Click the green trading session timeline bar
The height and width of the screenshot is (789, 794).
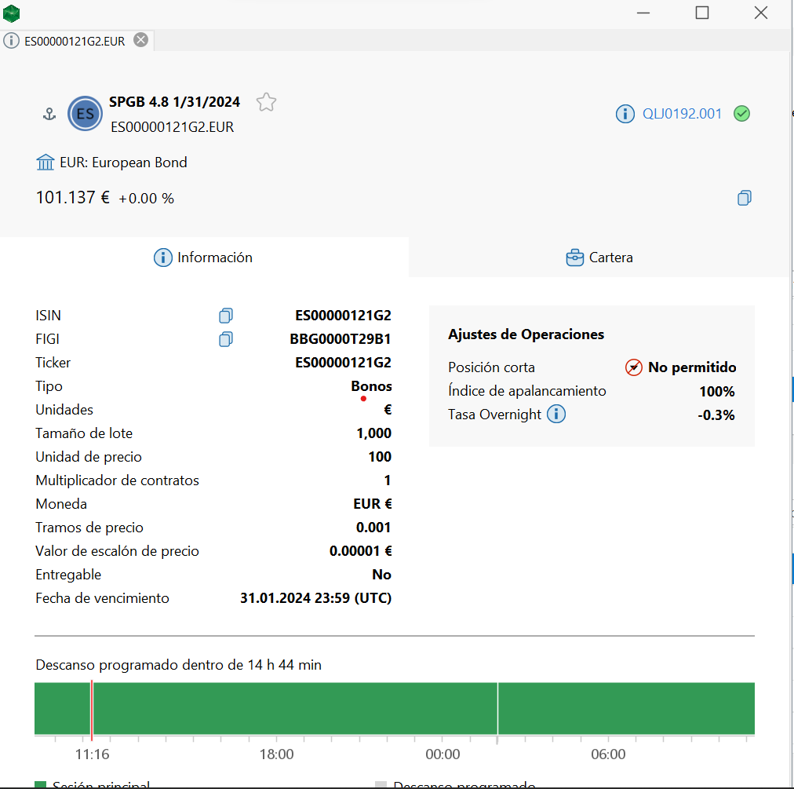tap(300, 709)
